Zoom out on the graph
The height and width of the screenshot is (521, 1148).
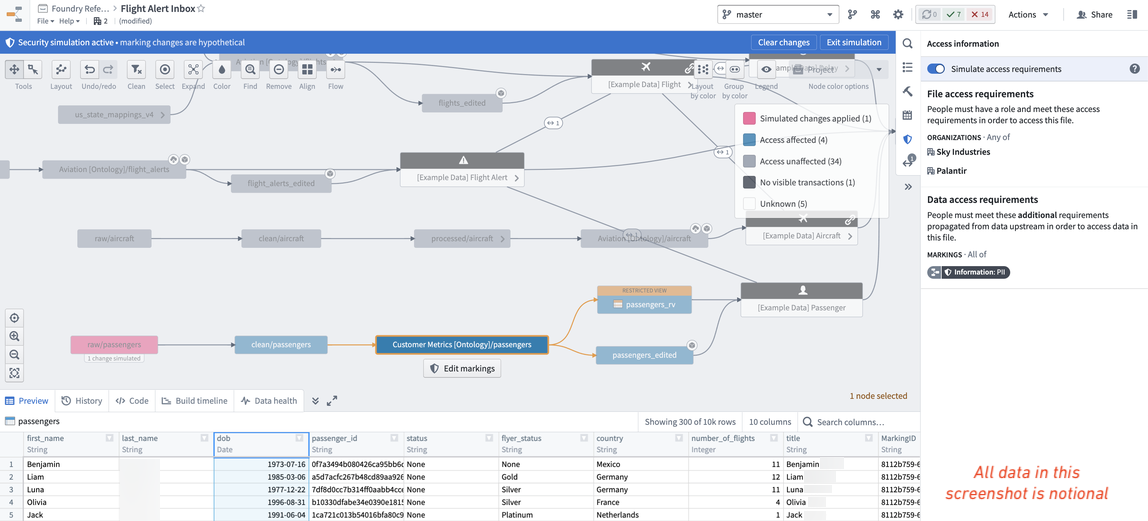(14, 355)
